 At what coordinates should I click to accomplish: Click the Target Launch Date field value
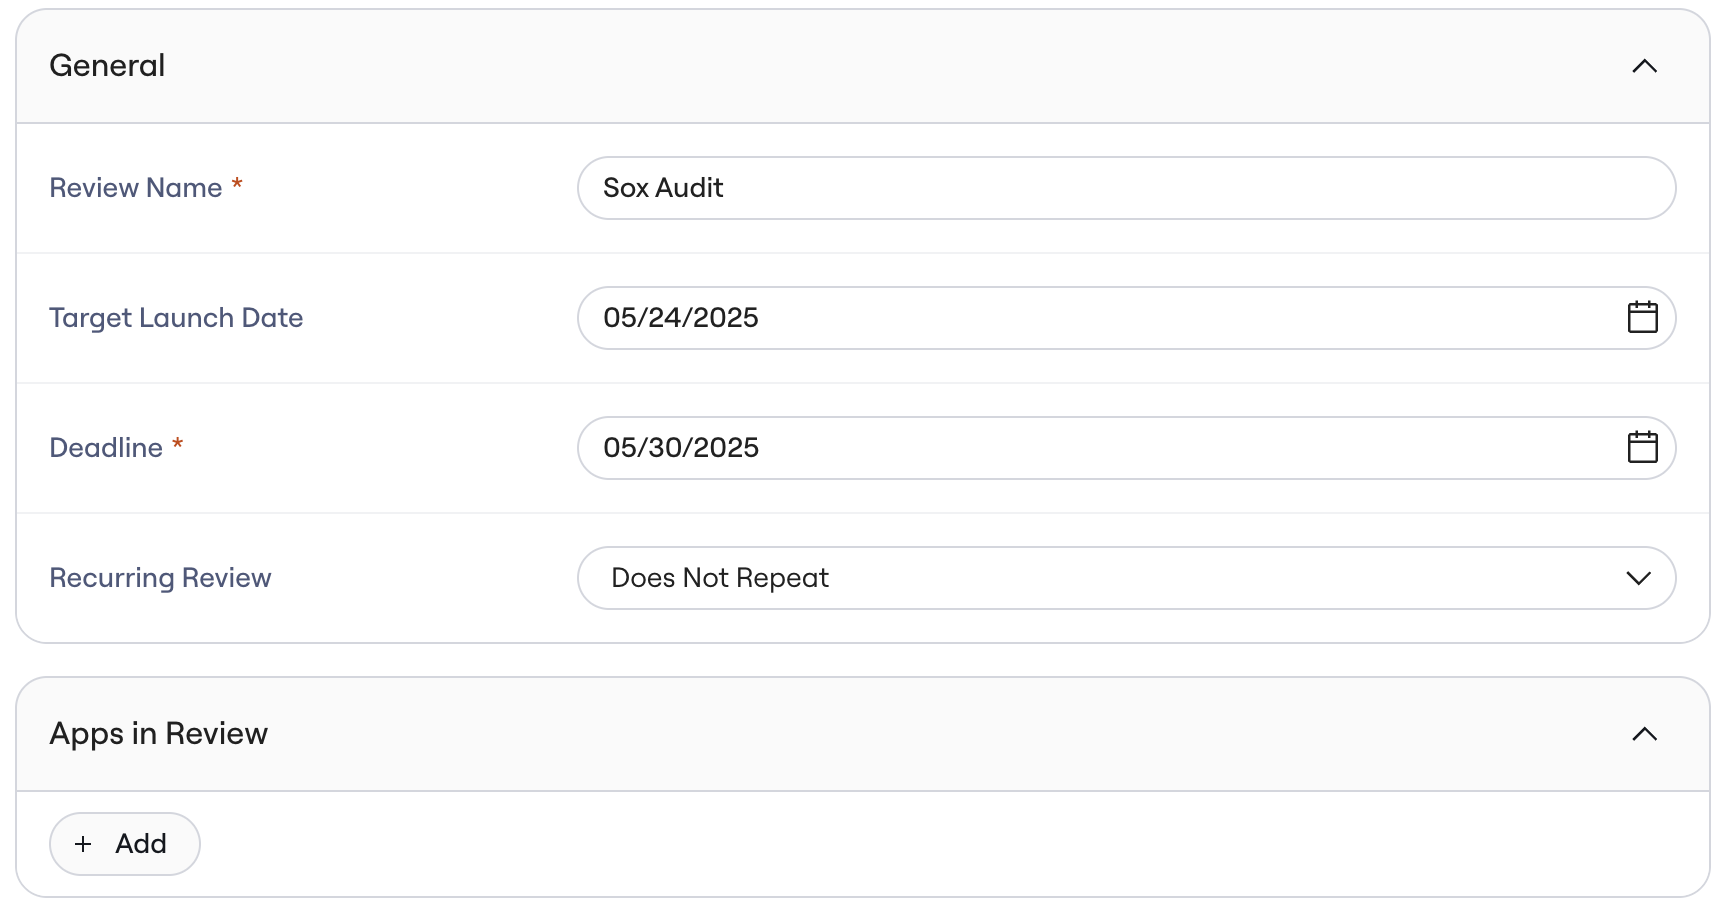point(681,318)
